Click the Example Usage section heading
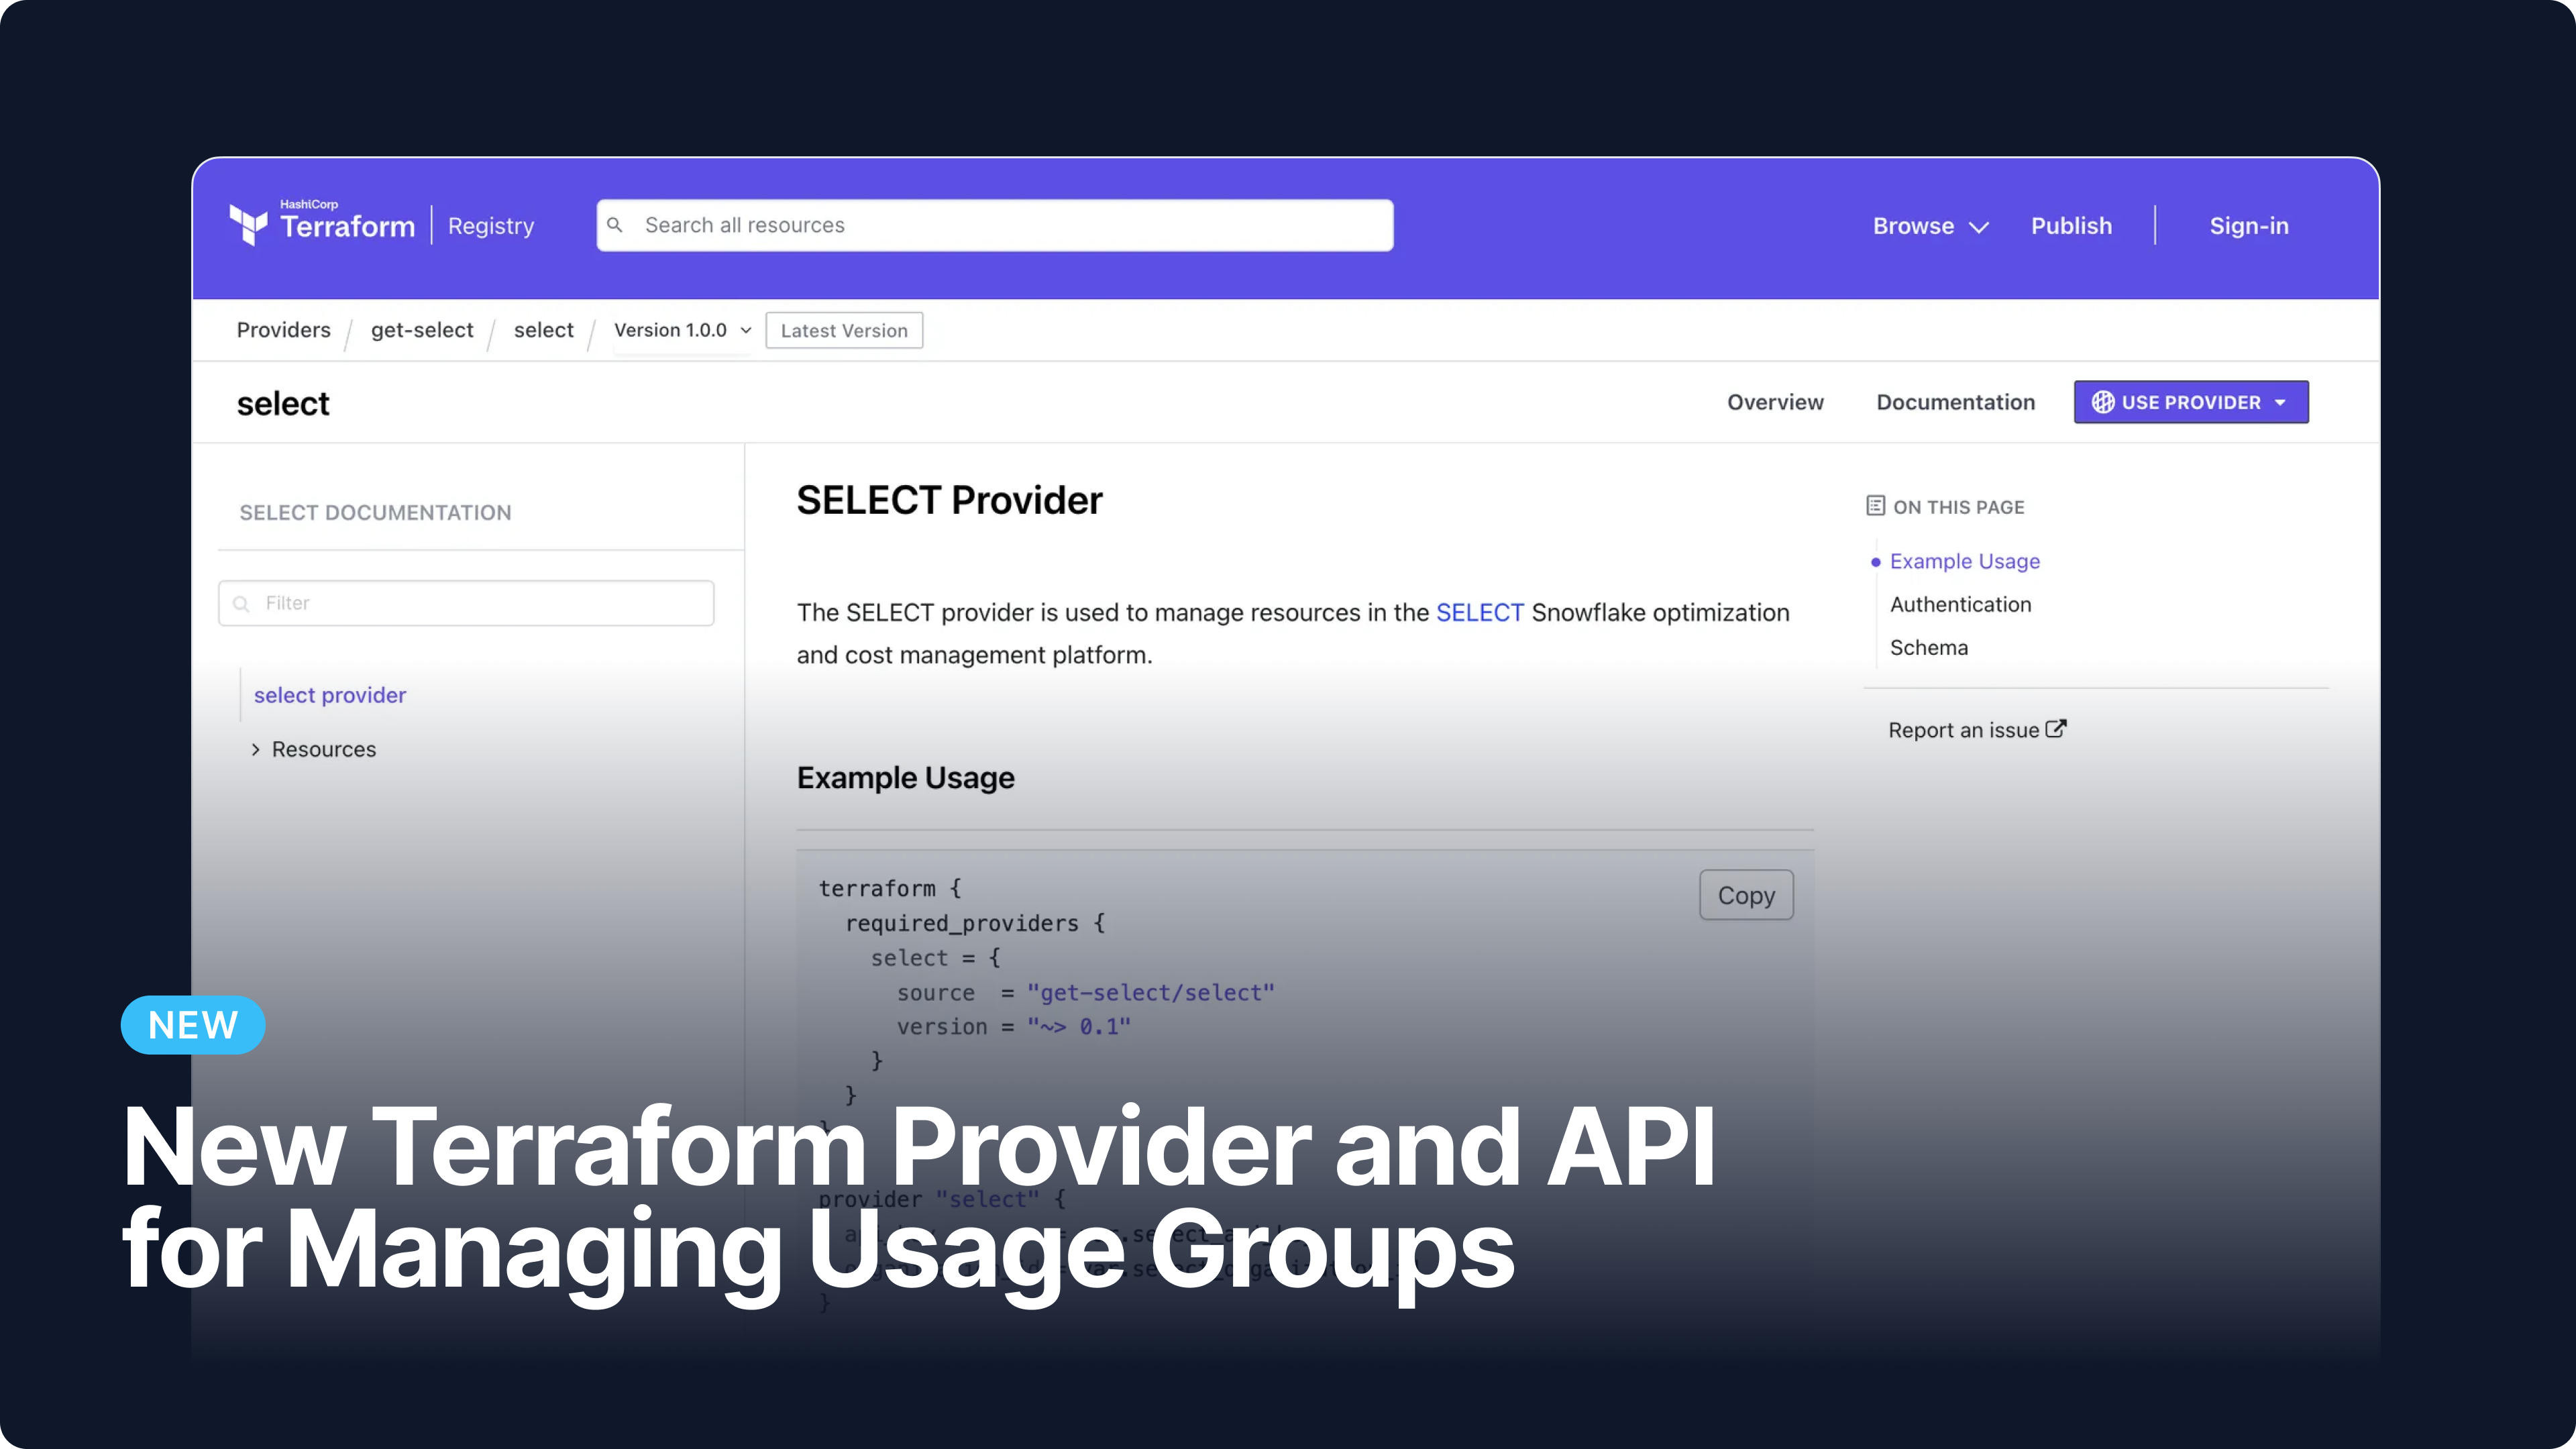 [x=905, y=778]
